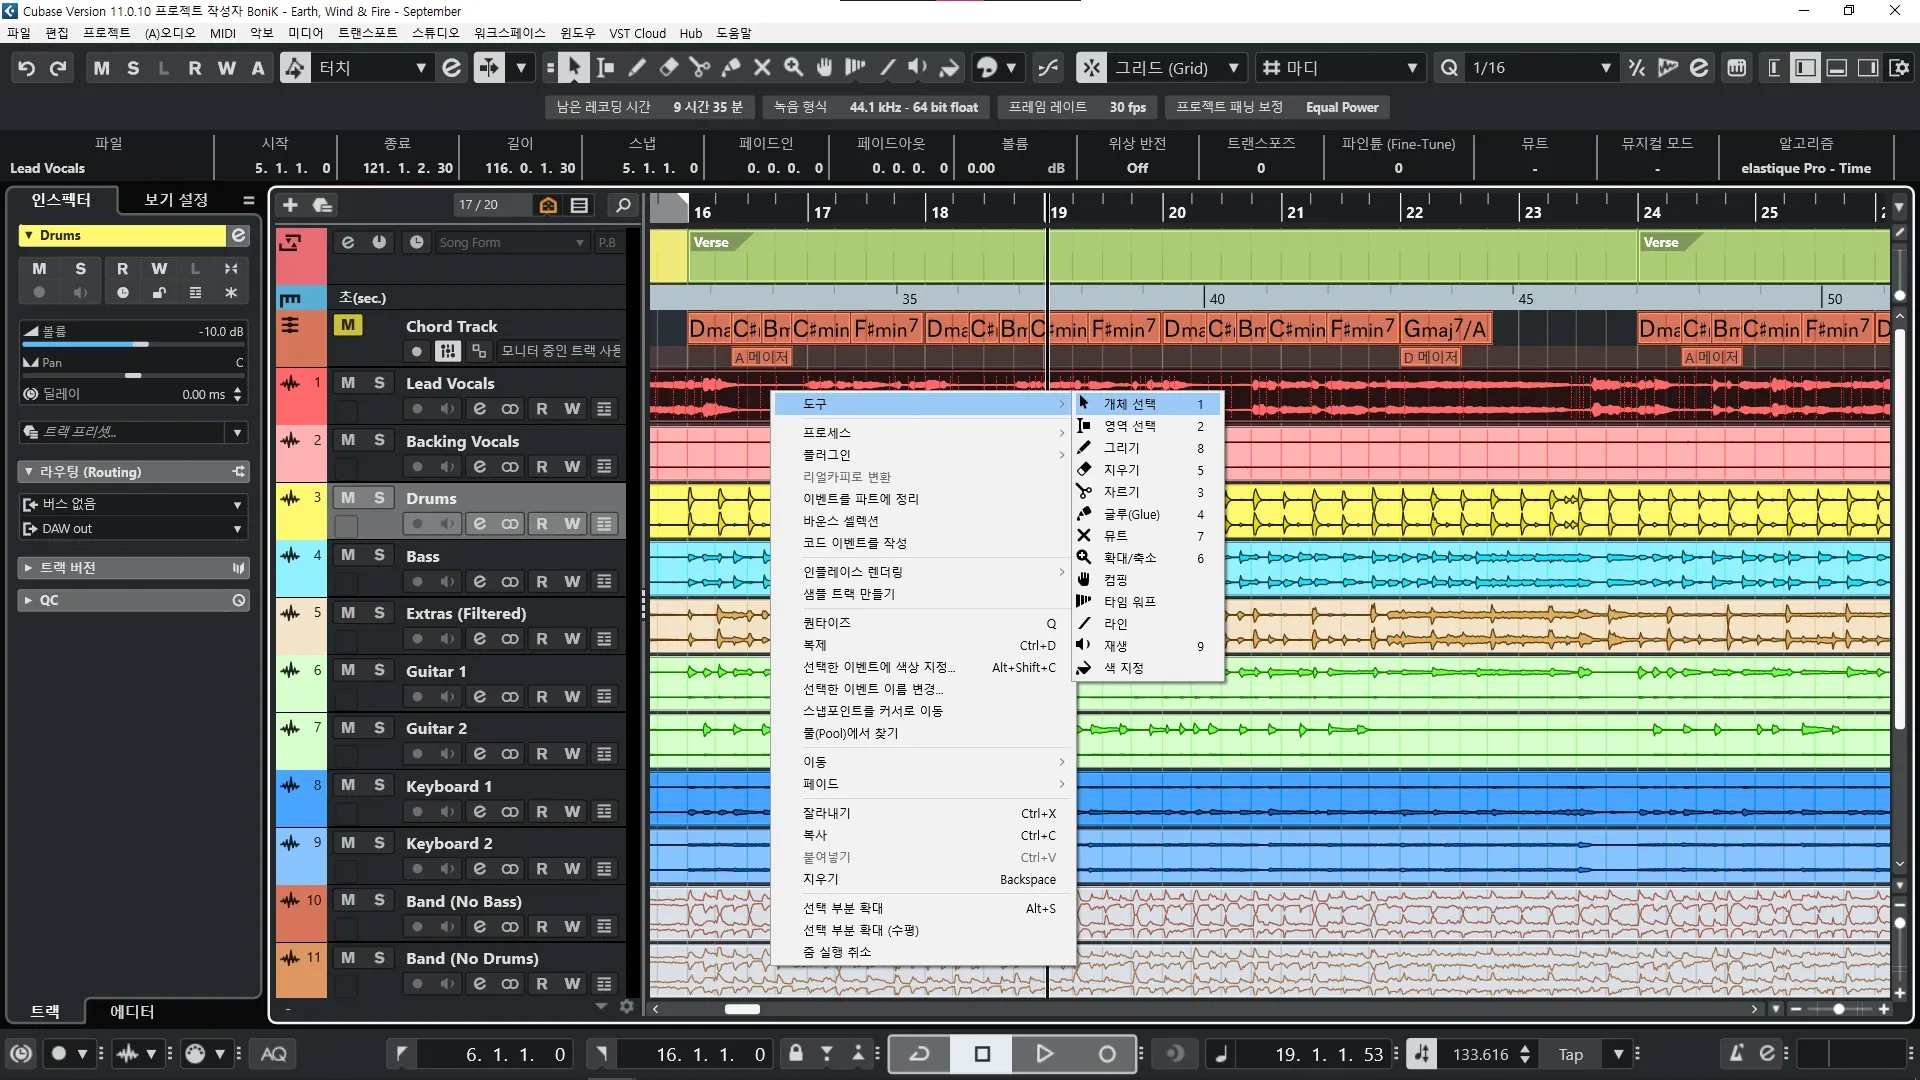
Task: Click the Stop transport button
Action: tap(982, 1054)
